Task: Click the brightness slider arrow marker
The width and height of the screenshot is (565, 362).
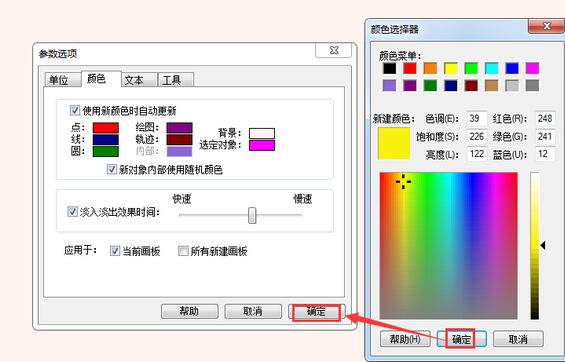Action: 543,246
